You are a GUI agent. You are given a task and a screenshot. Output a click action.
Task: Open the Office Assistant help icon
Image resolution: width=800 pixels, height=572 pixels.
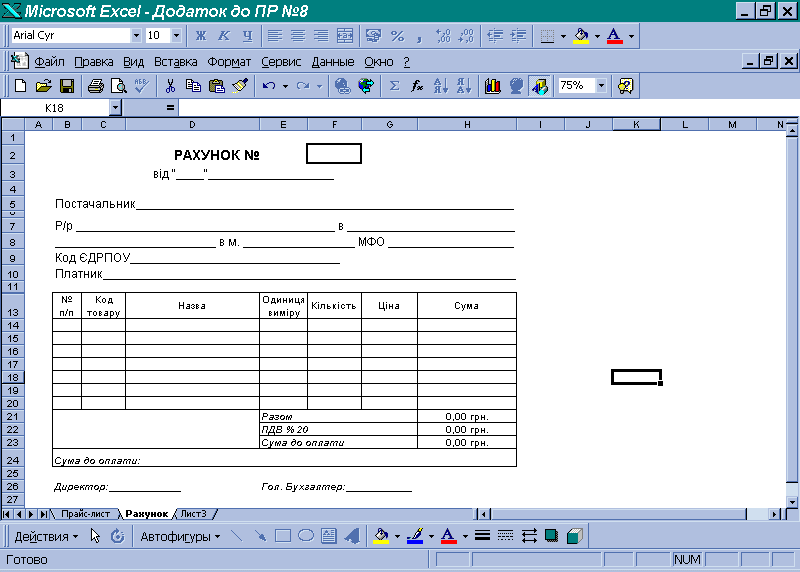pos(626,86)
